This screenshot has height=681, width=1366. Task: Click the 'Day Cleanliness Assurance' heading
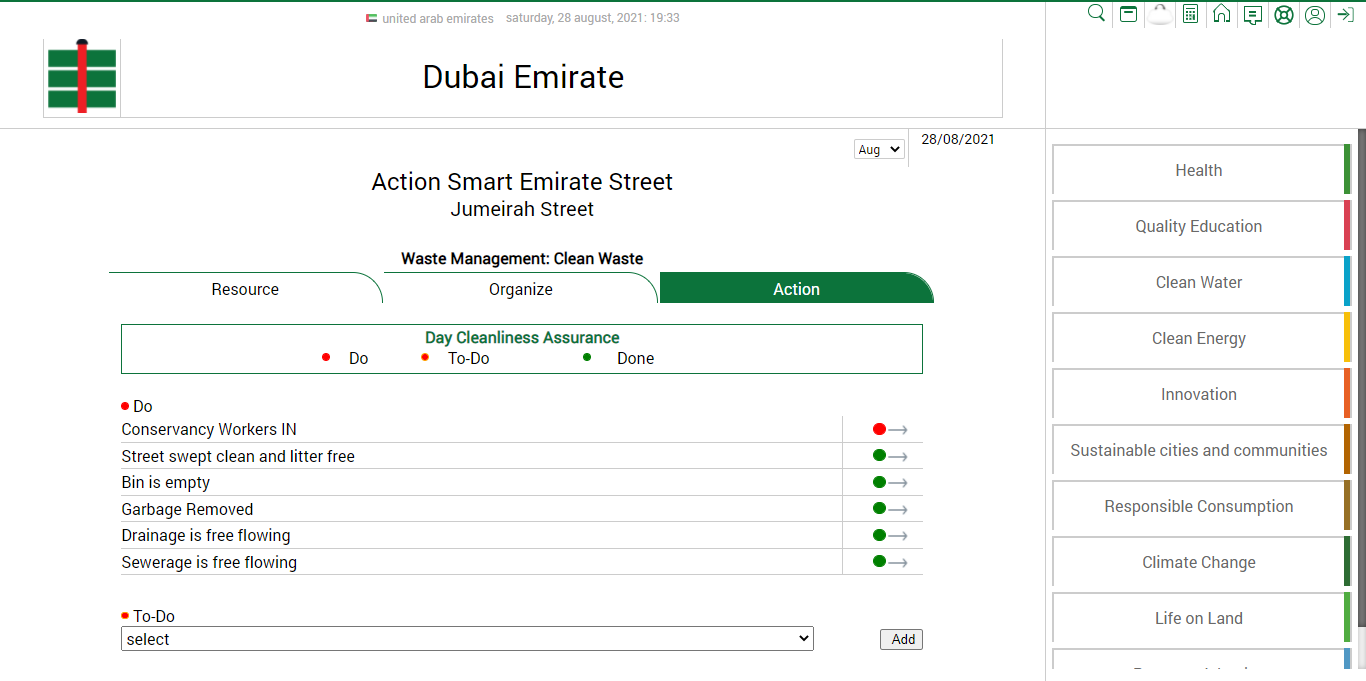(x=522, y=338)
